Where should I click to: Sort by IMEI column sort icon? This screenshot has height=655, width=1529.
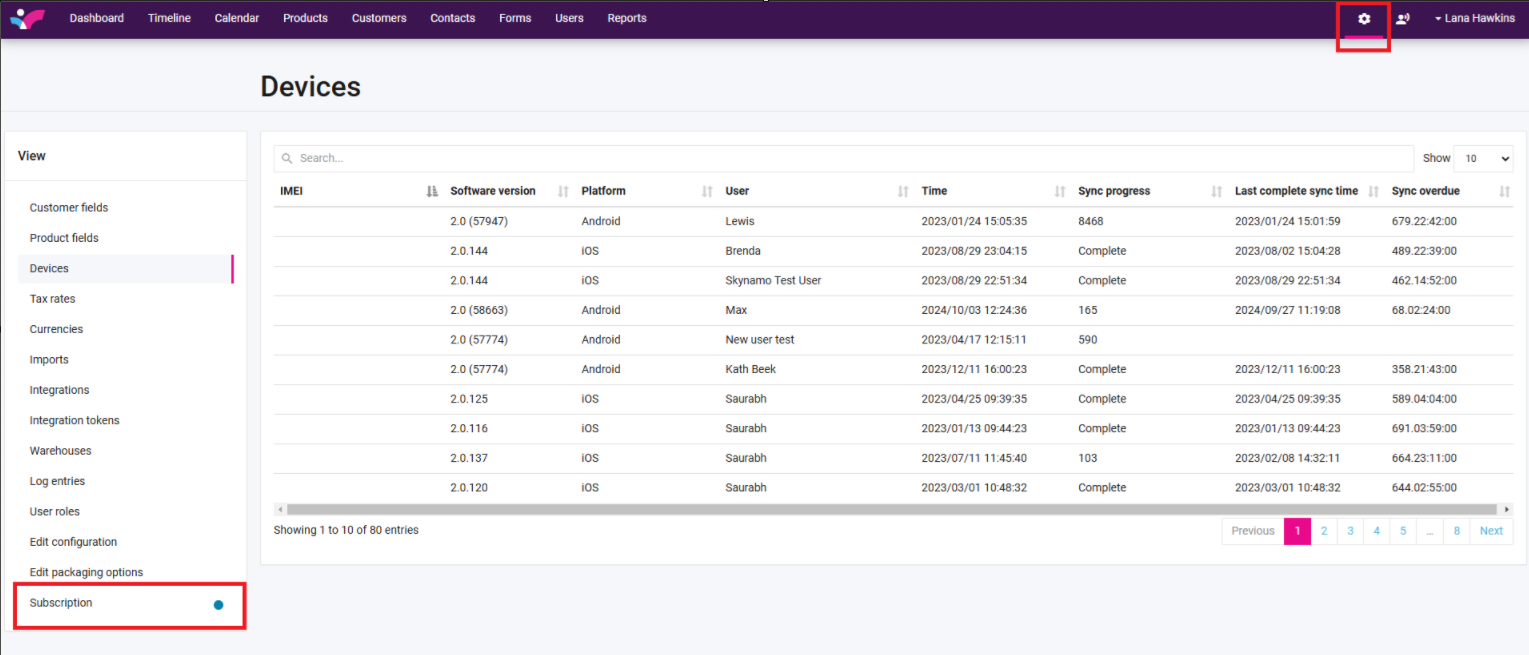point(432,191)
